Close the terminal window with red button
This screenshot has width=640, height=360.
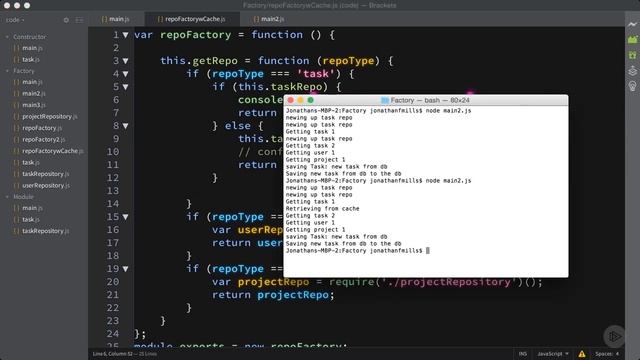click(x=291, y=100)
